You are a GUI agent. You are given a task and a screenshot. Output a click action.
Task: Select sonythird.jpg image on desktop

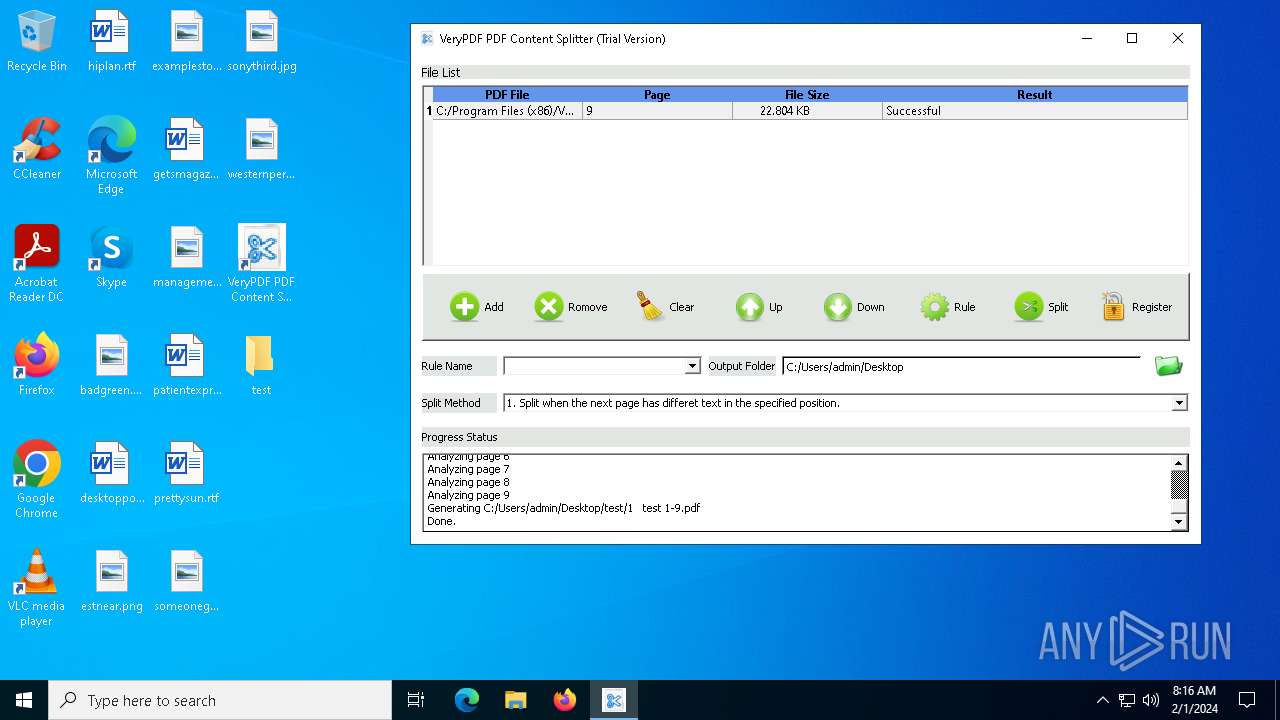(261, 42)
